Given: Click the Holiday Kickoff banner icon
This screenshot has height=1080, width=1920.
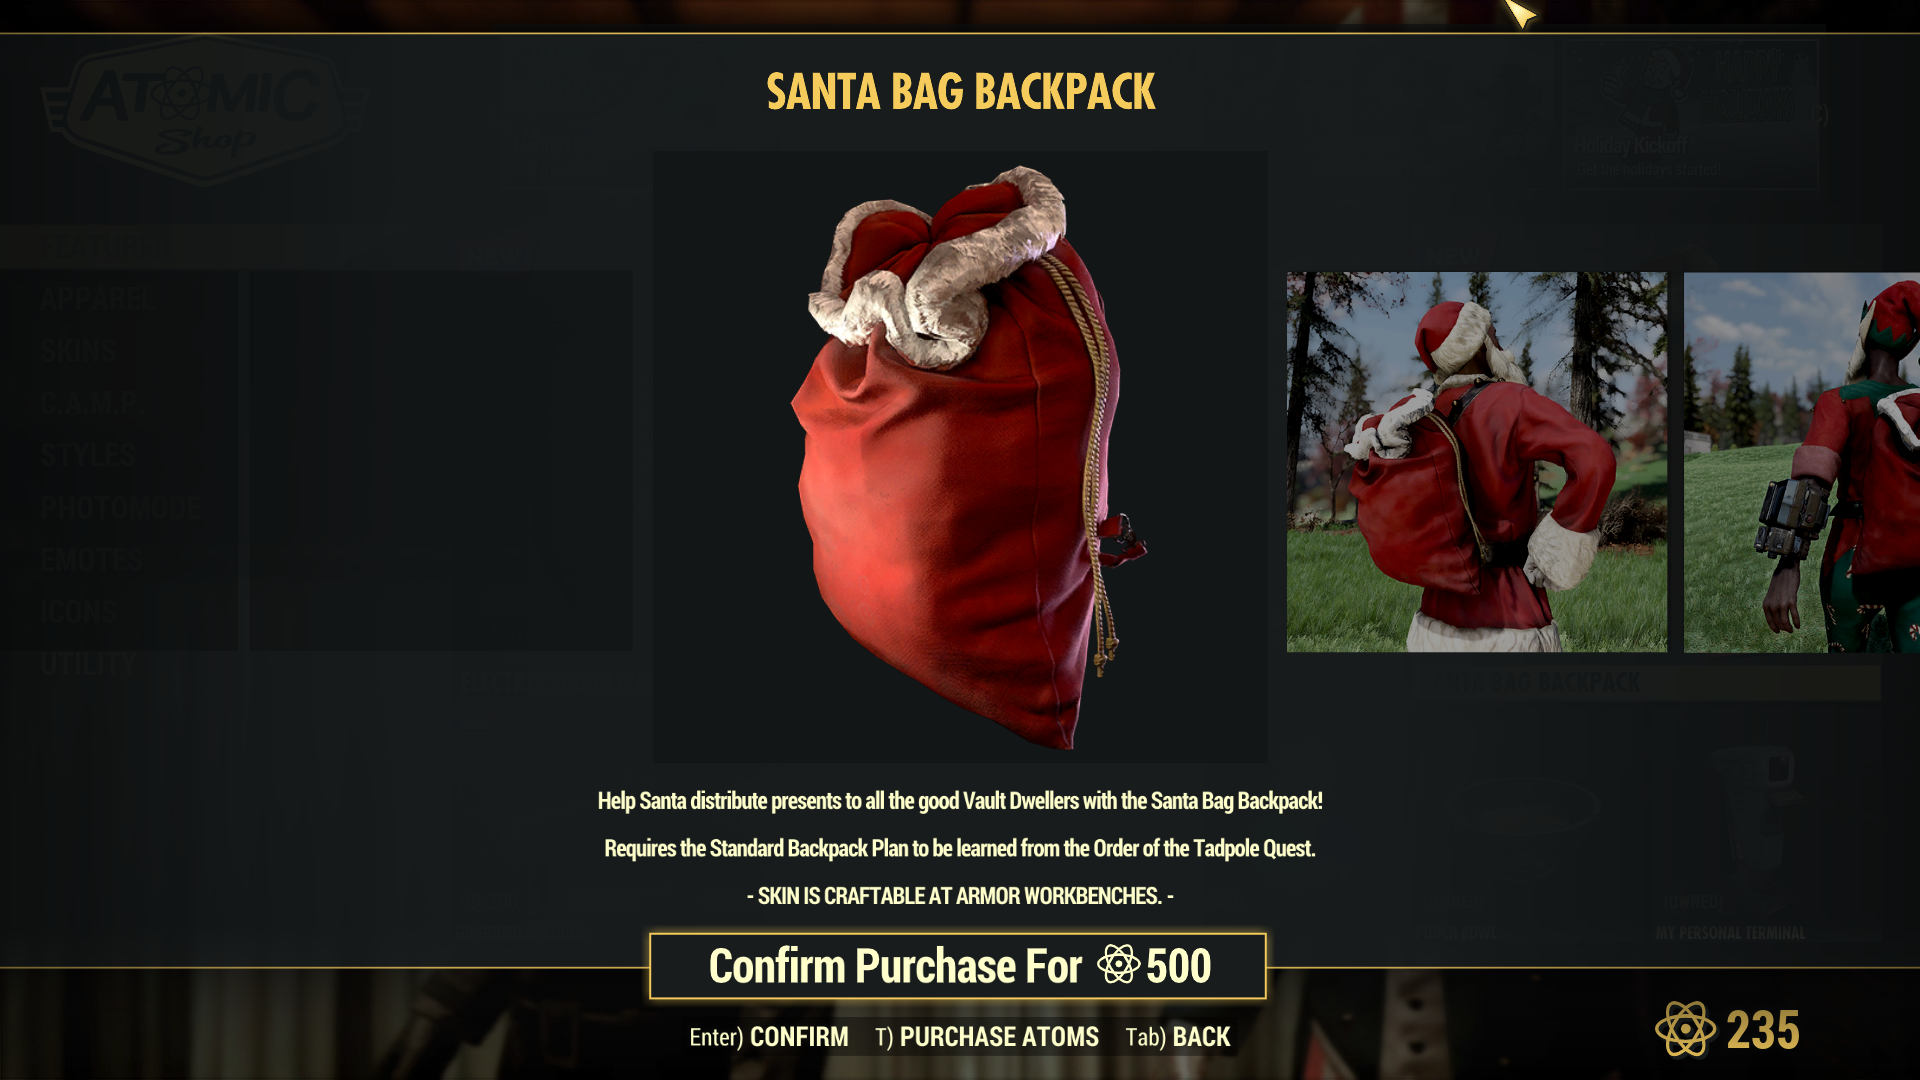Looking at the screenshot, I should click(1650, 90).
